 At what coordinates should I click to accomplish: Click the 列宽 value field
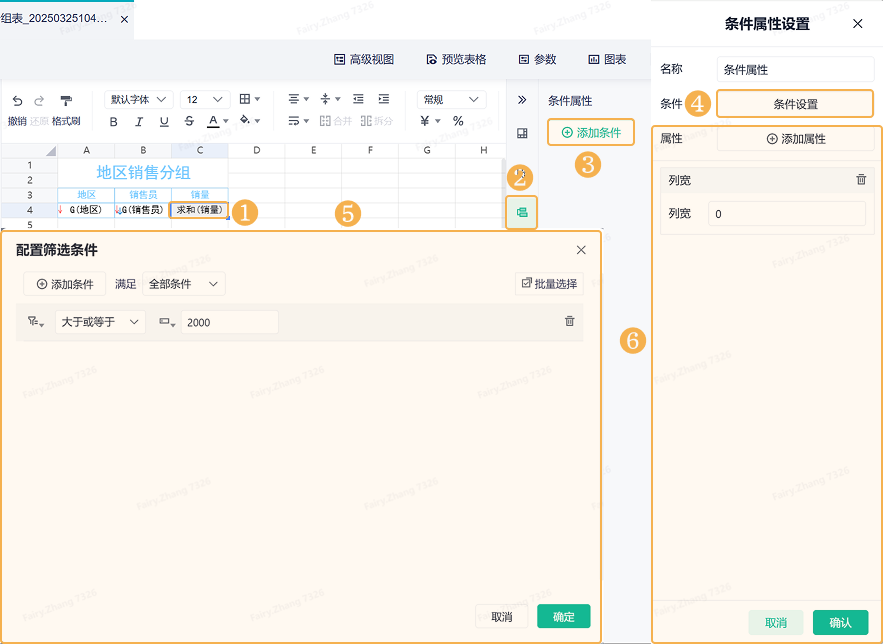[787, 214]
